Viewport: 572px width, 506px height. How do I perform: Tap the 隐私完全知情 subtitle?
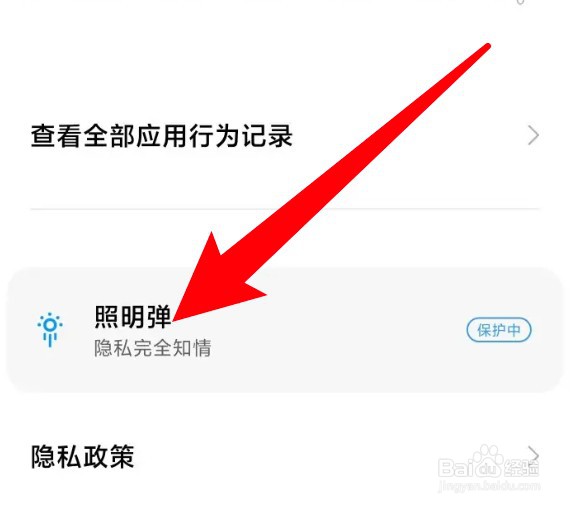point(152,348)
